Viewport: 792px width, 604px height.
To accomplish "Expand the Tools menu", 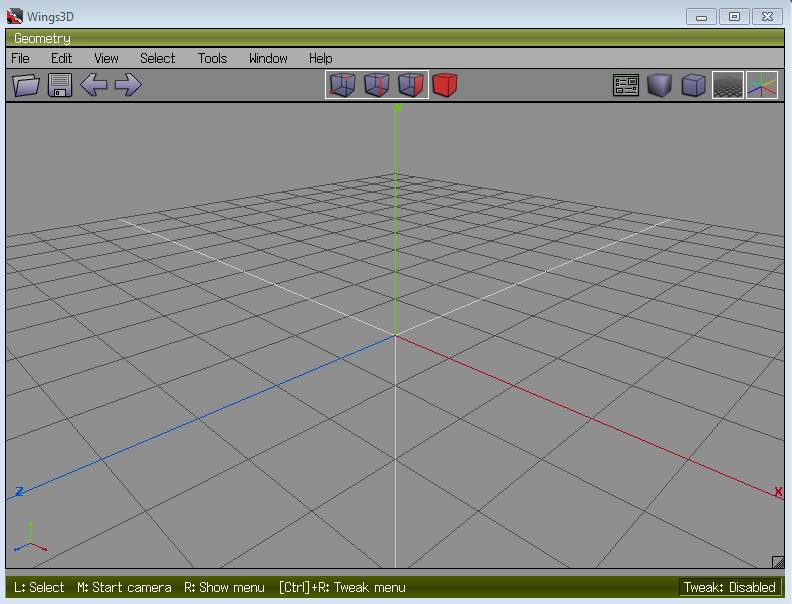I will pos(212,58).
